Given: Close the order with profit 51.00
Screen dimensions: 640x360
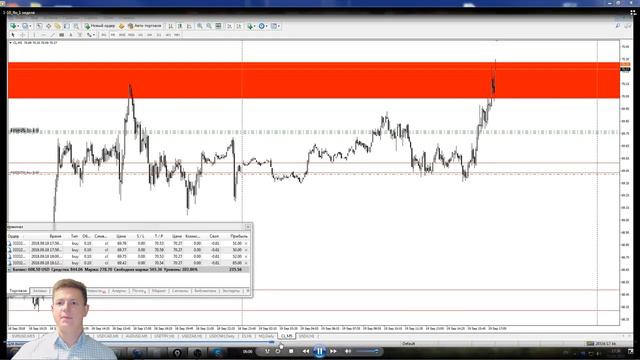Looking at the screenshot, I should [x=246, y=243].
